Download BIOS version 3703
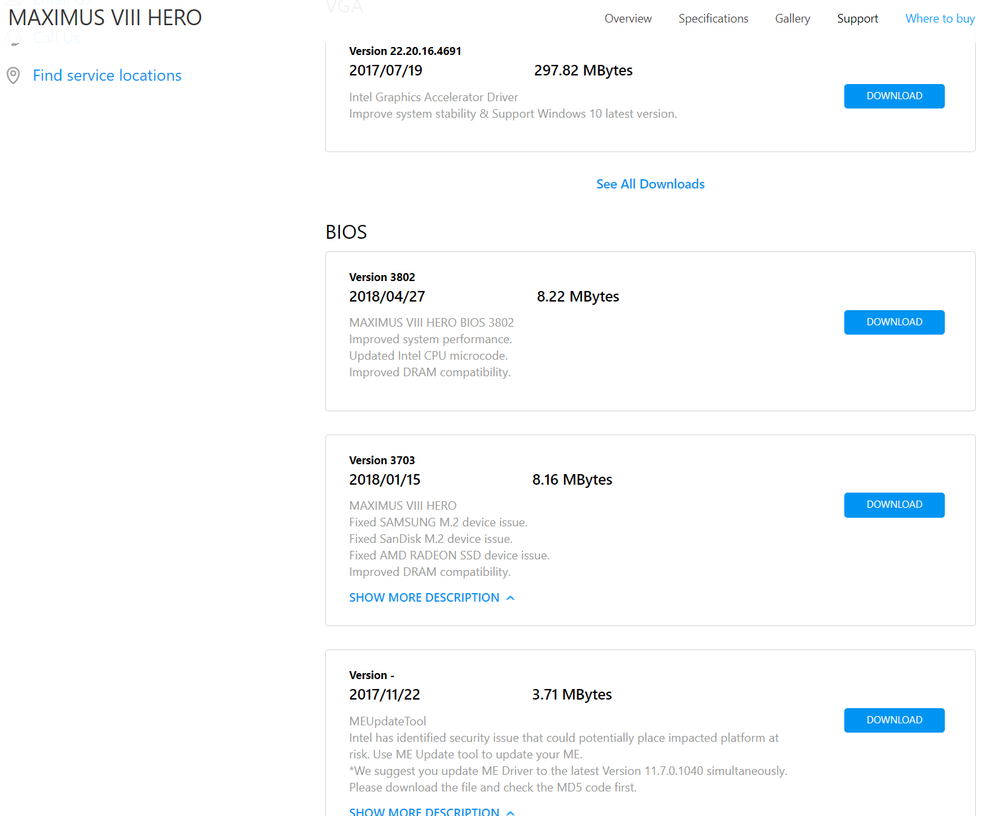Image resolution: width=999 pixels, height=816 pixels. [x=894, y=505]
